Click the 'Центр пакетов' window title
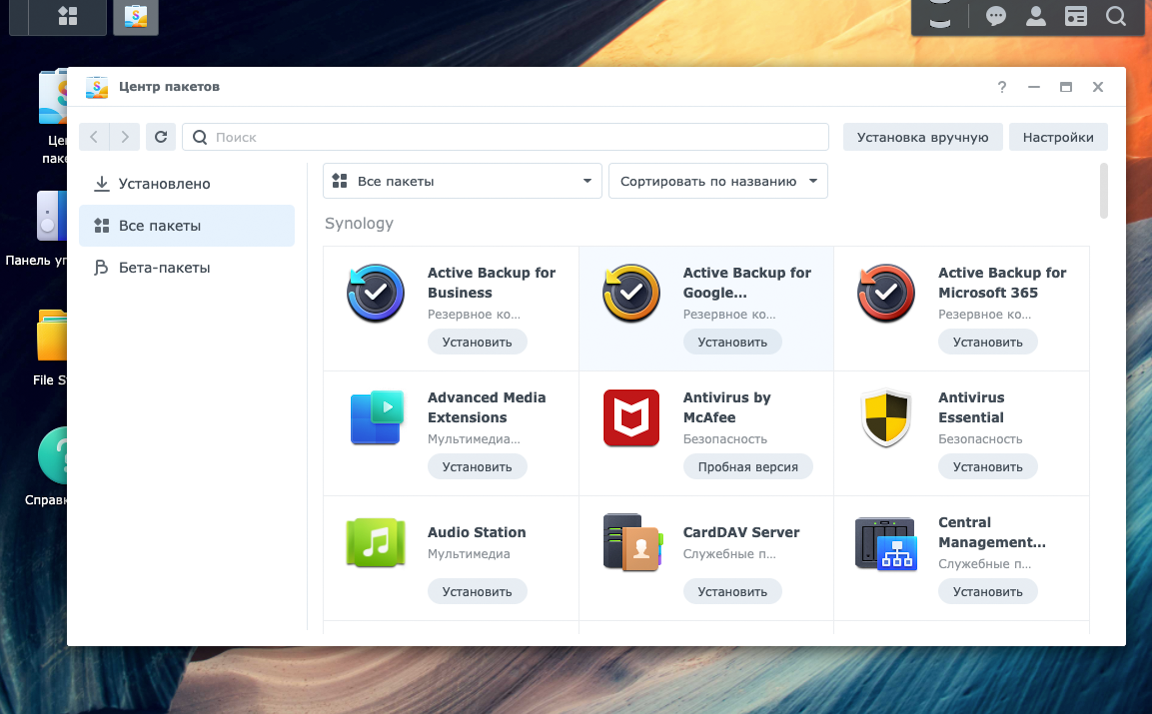This screenshot has width=1152, height=714. [x=169, y=87]
